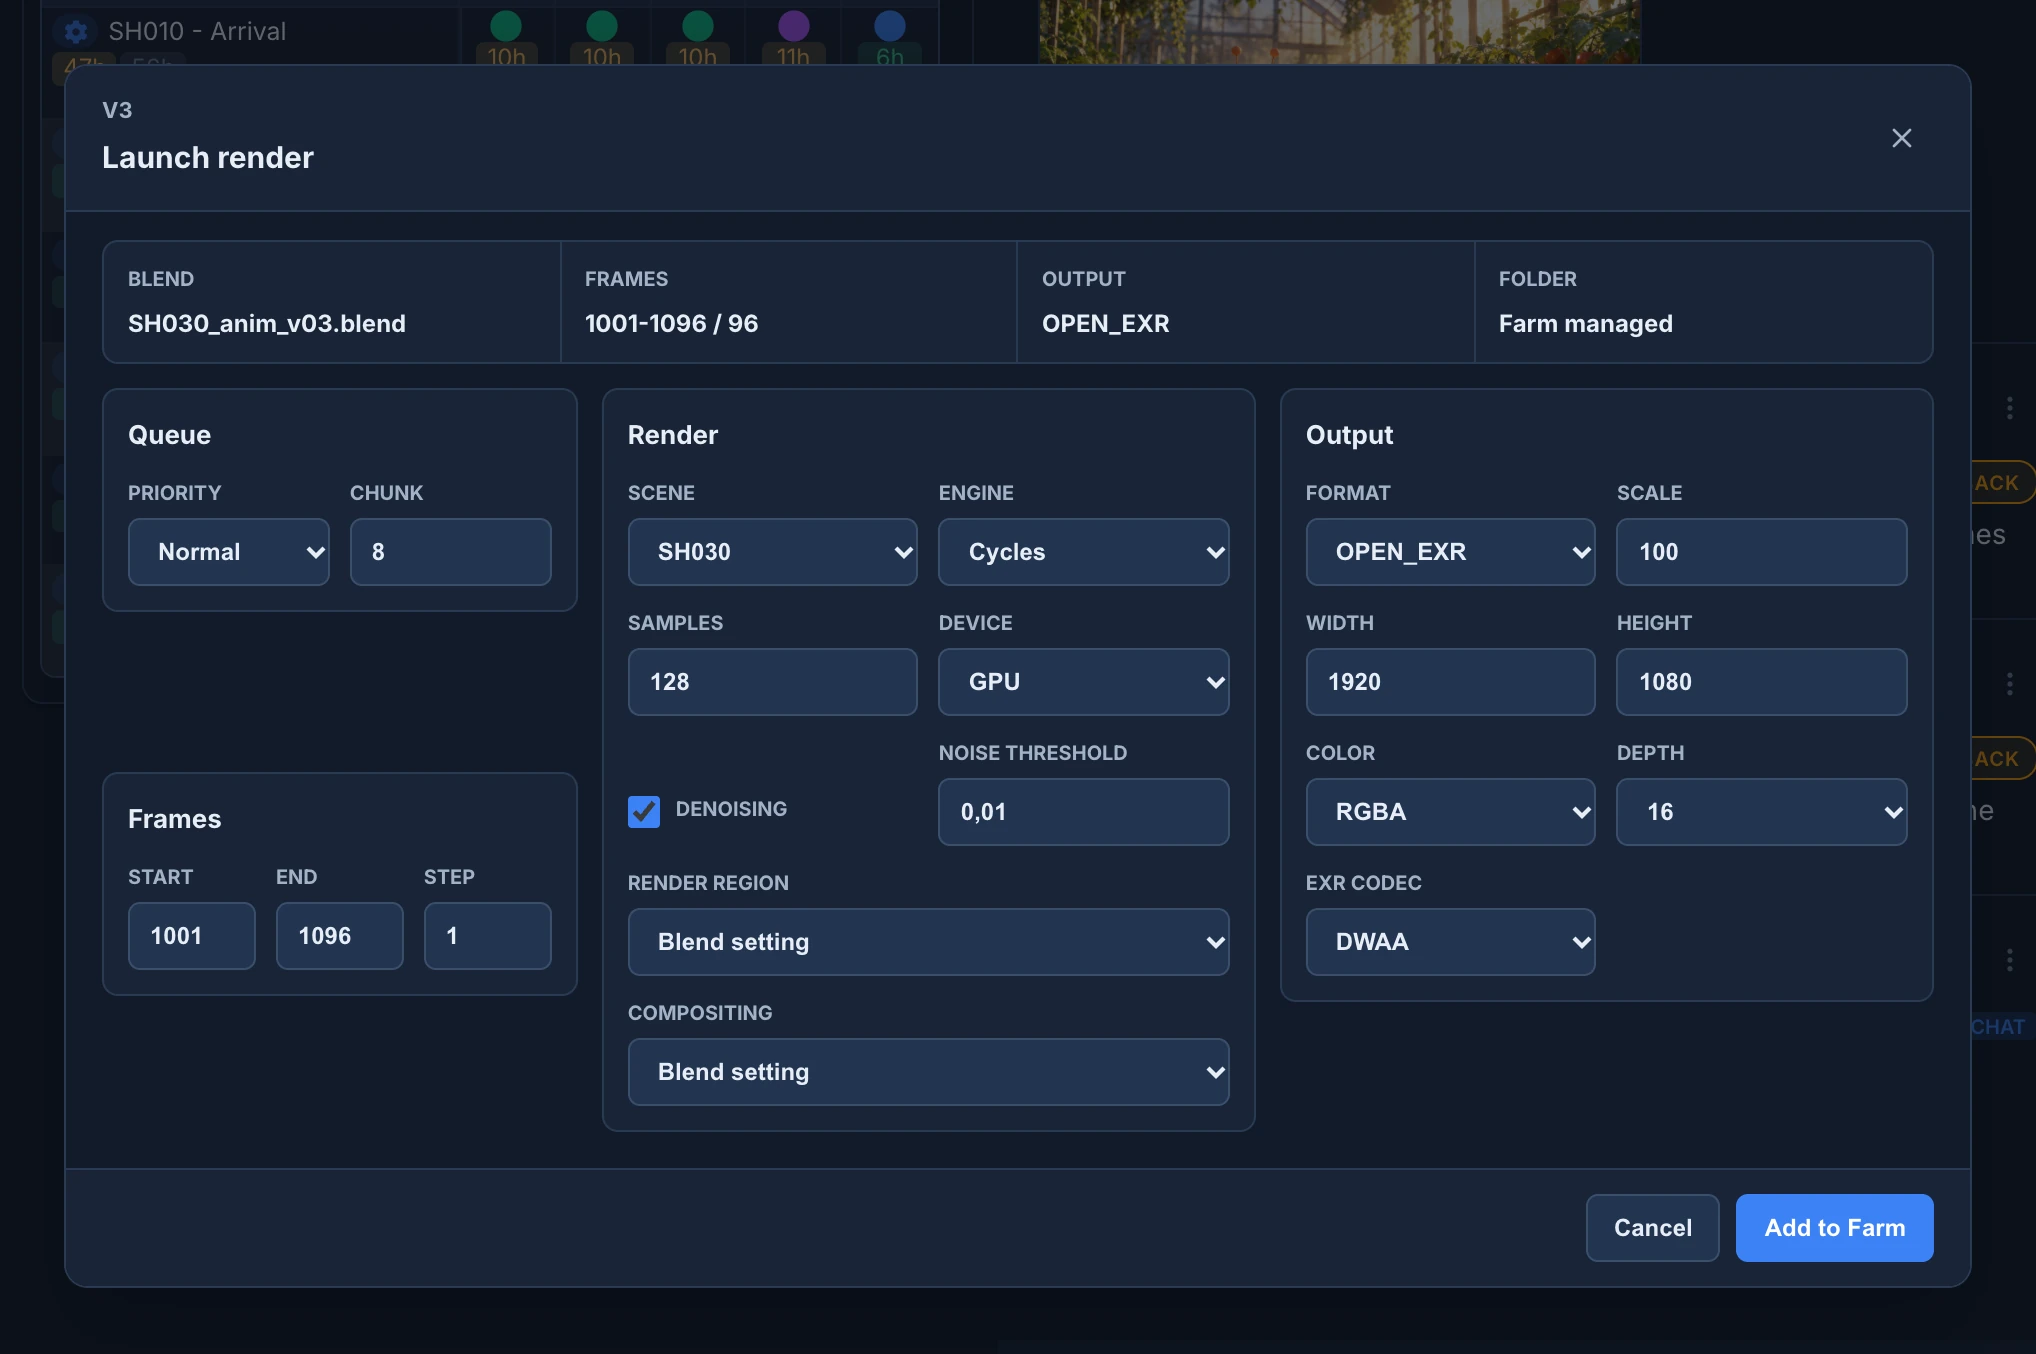Close the Launch render dialog via X
2036x1354 pixels.
1901,138
